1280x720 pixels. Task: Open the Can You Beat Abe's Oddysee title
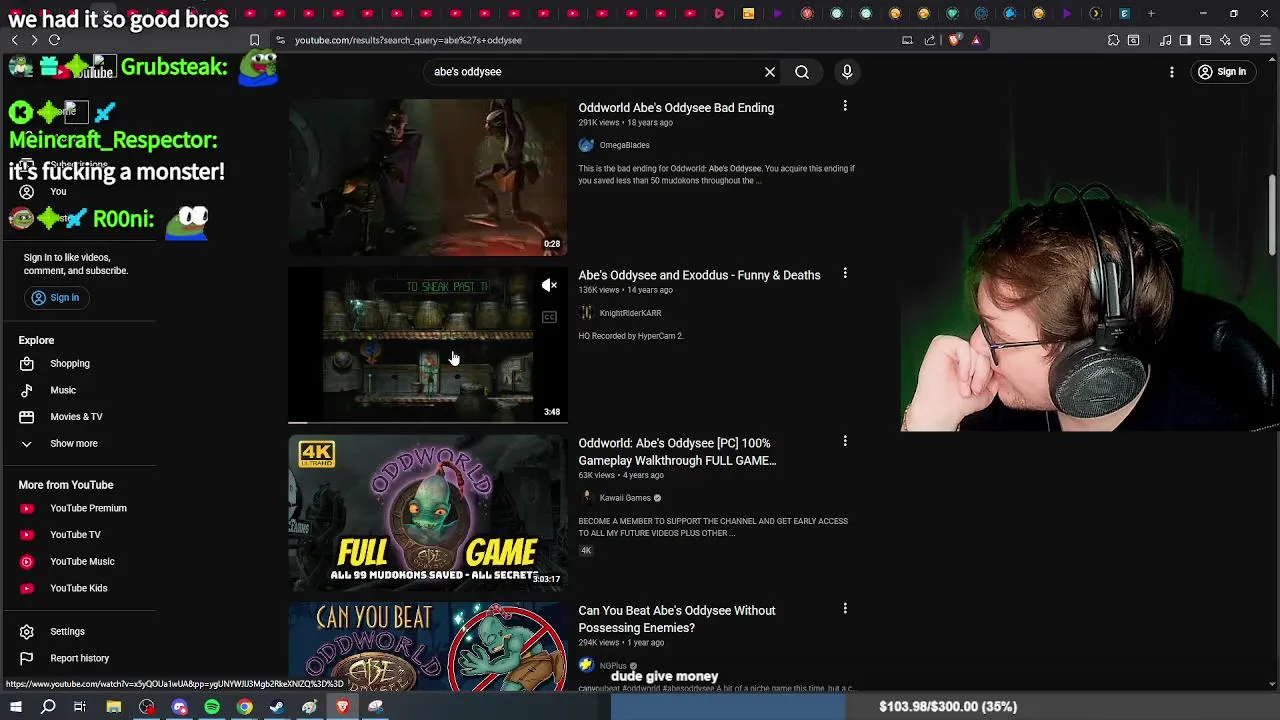(677, 619)
